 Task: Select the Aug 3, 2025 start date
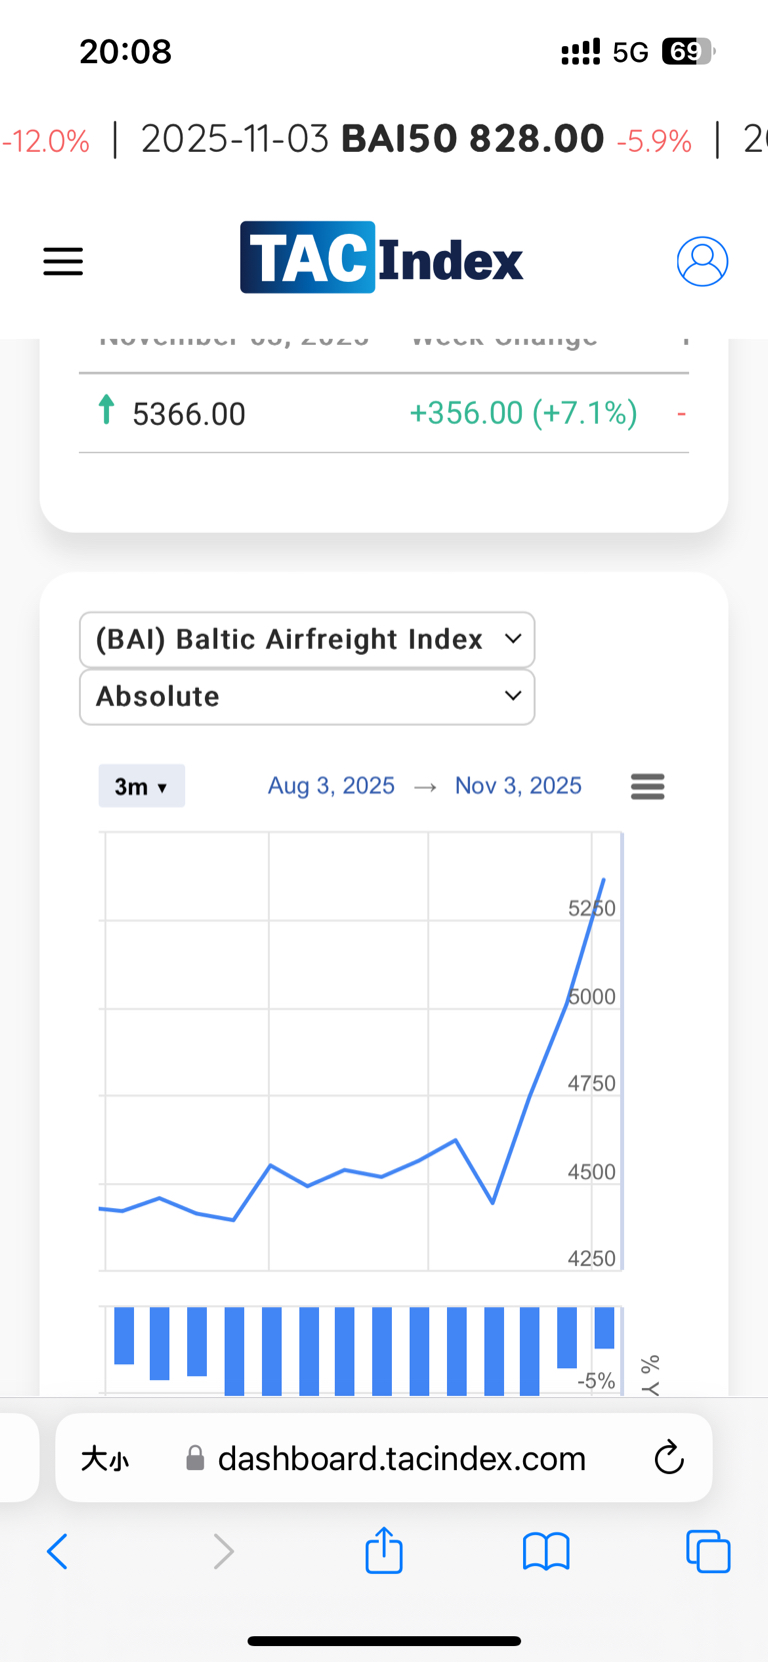331,786
